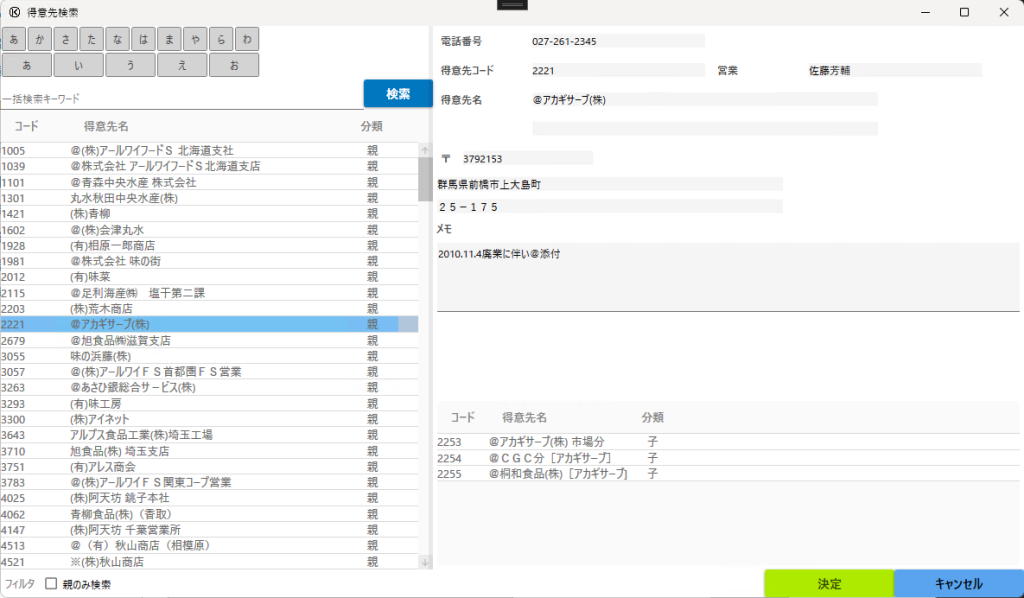Image resolution: width=1024 pixels, height=598 pixels.
Task: Click the た kana filter button
Action: click(x=91, y=39)
